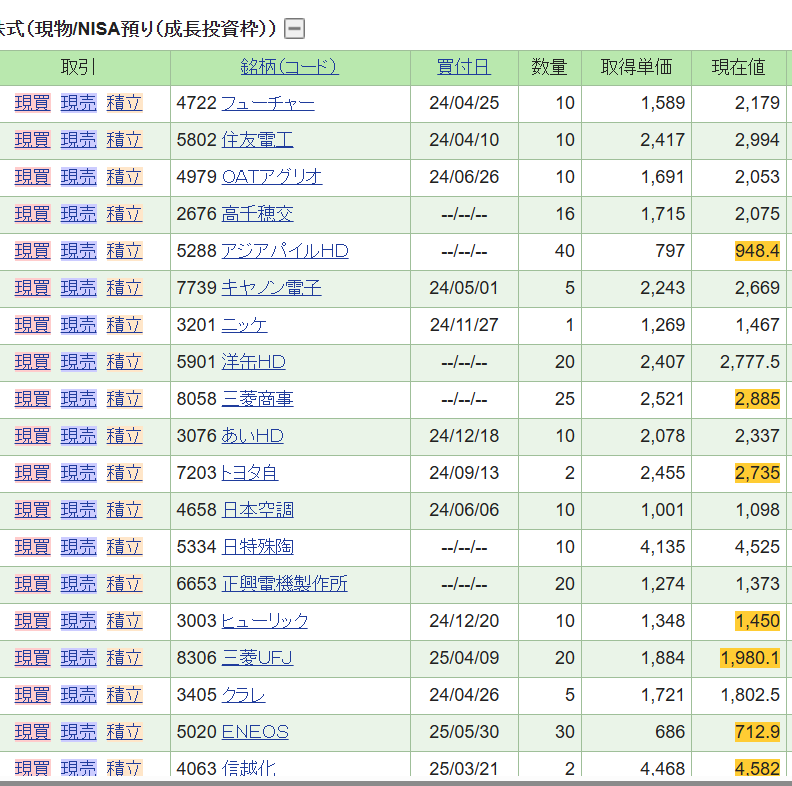
Task: Collapse the 現物/NISA預り section with minus icon
Action: (294, 28)
